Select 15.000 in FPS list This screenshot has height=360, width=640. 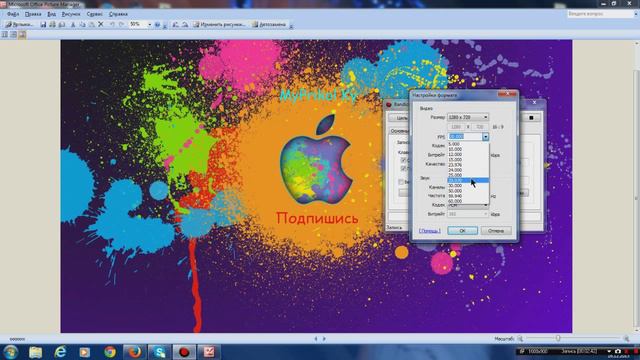tap(468, 160)
